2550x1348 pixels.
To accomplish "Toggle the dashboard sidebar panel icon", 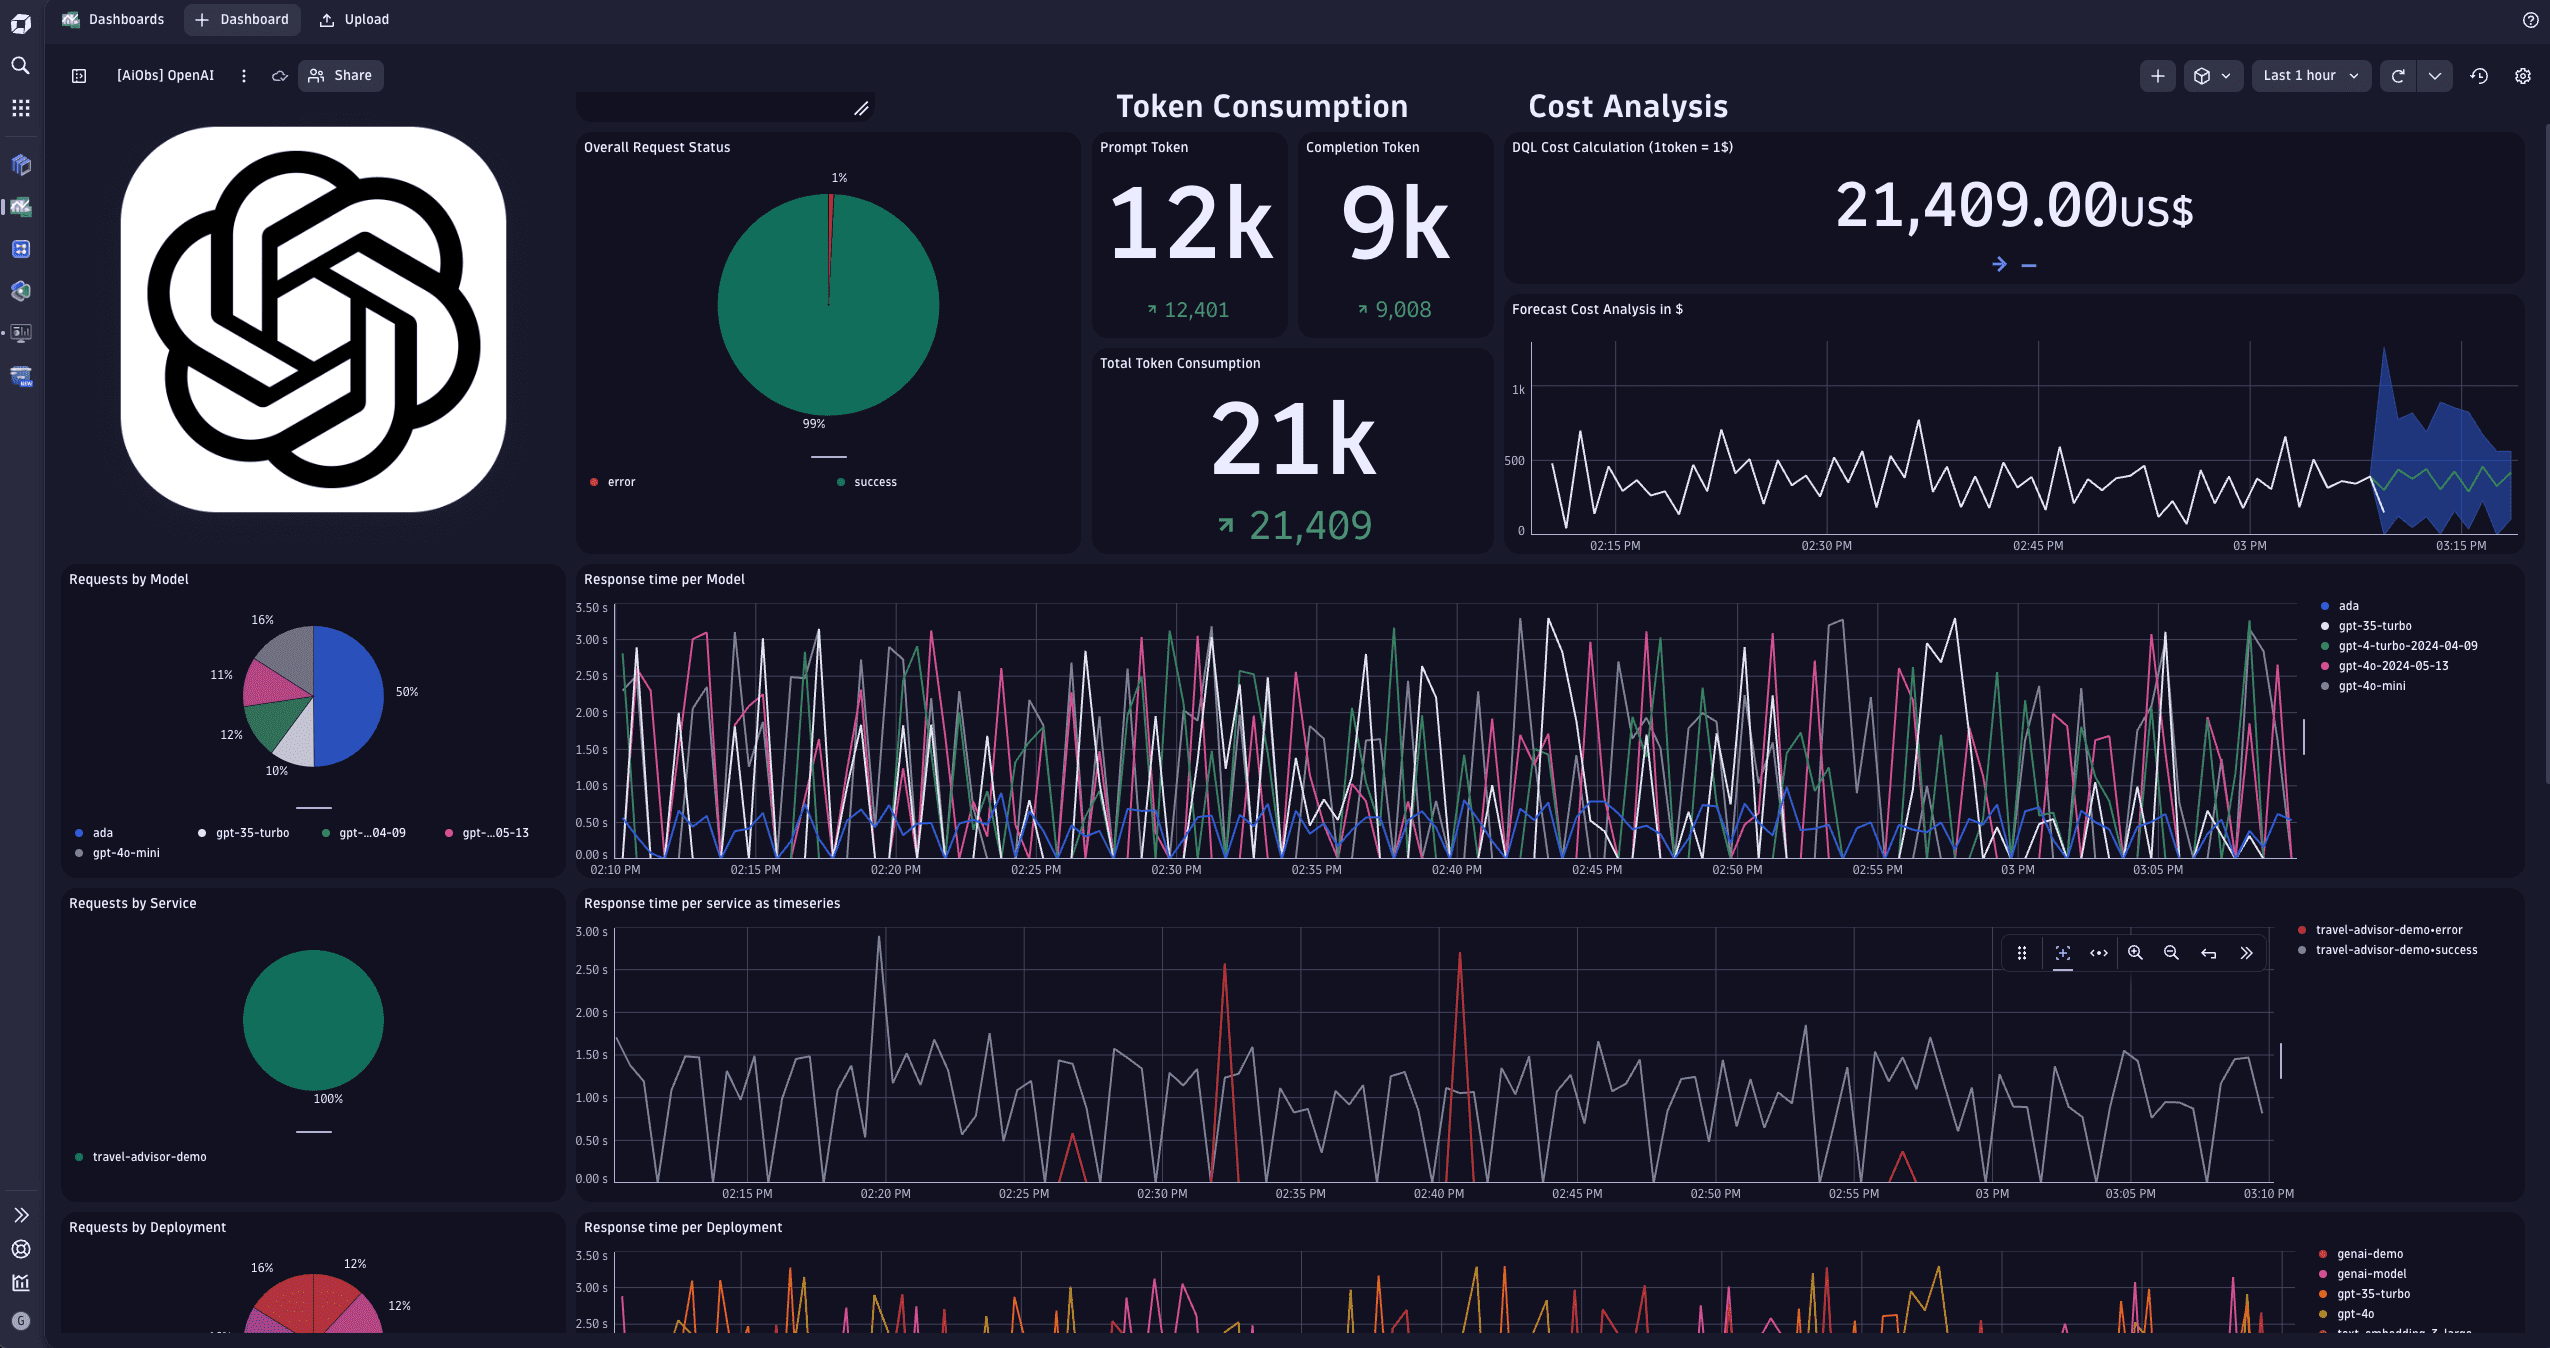I will [x=79, y=76].
